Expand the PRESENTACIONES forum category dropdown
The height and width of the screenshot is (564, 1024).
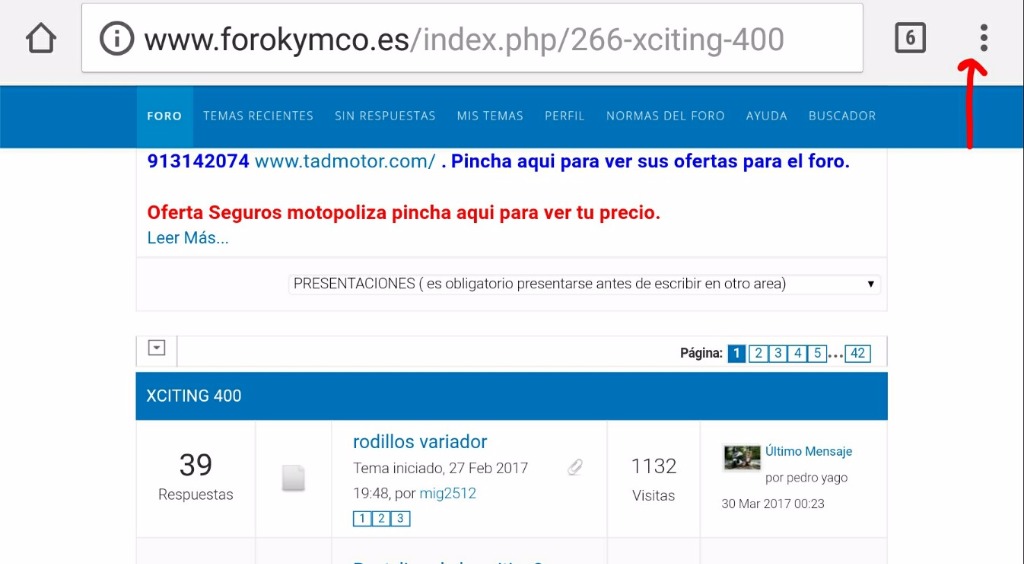pos(584,284)
